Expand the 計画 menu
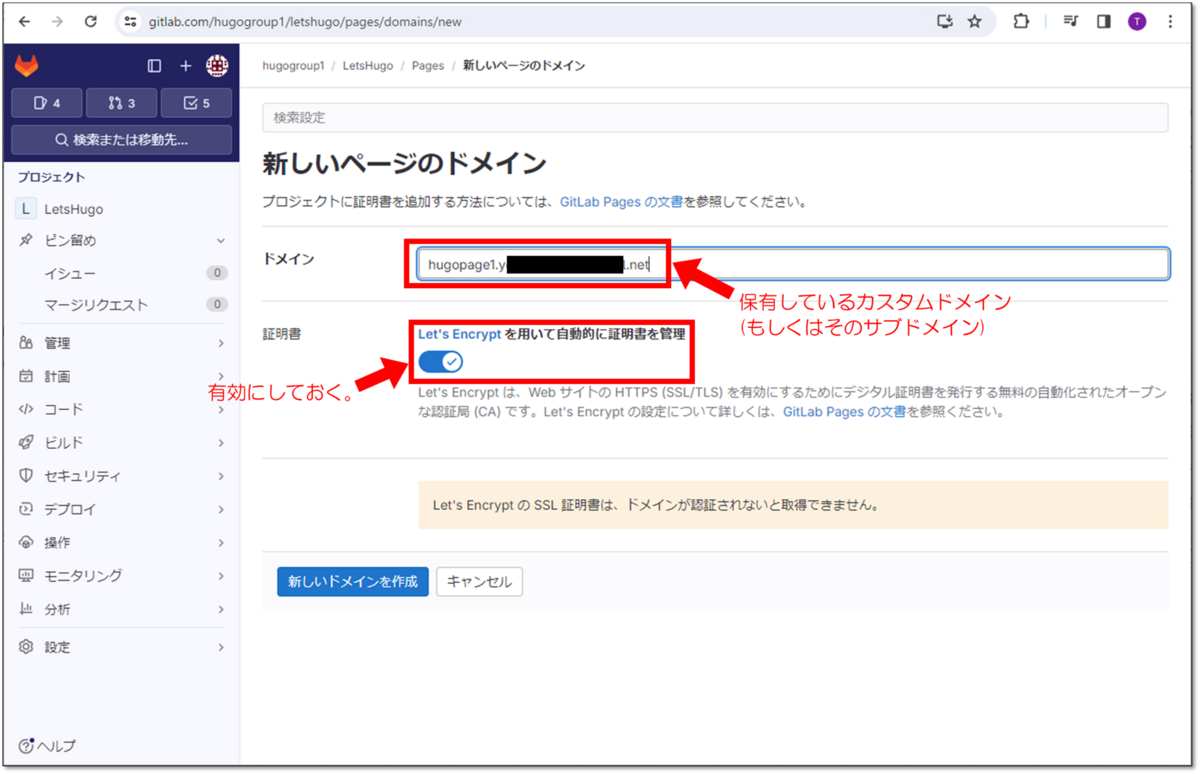Screen dimensions: 1200x774 tap(121, 376)
